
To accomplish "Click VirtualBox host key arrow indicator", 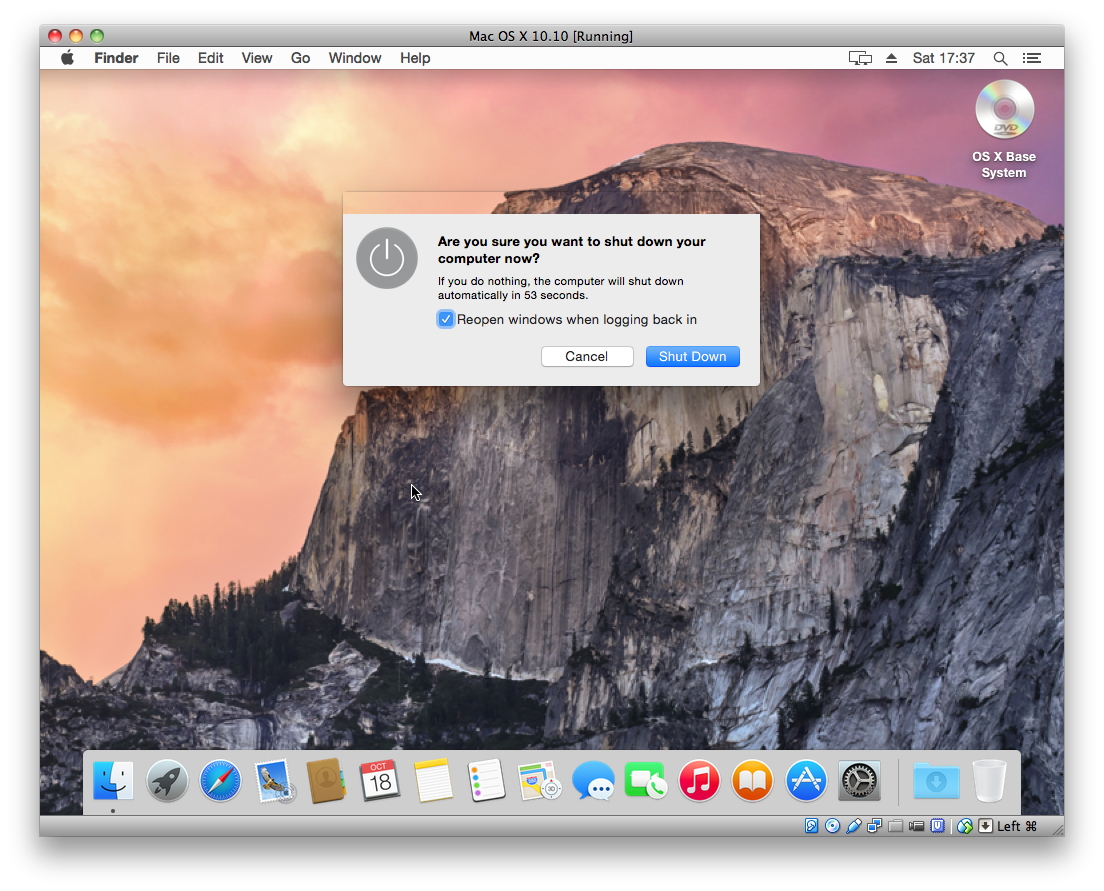I will coord(986,825).
